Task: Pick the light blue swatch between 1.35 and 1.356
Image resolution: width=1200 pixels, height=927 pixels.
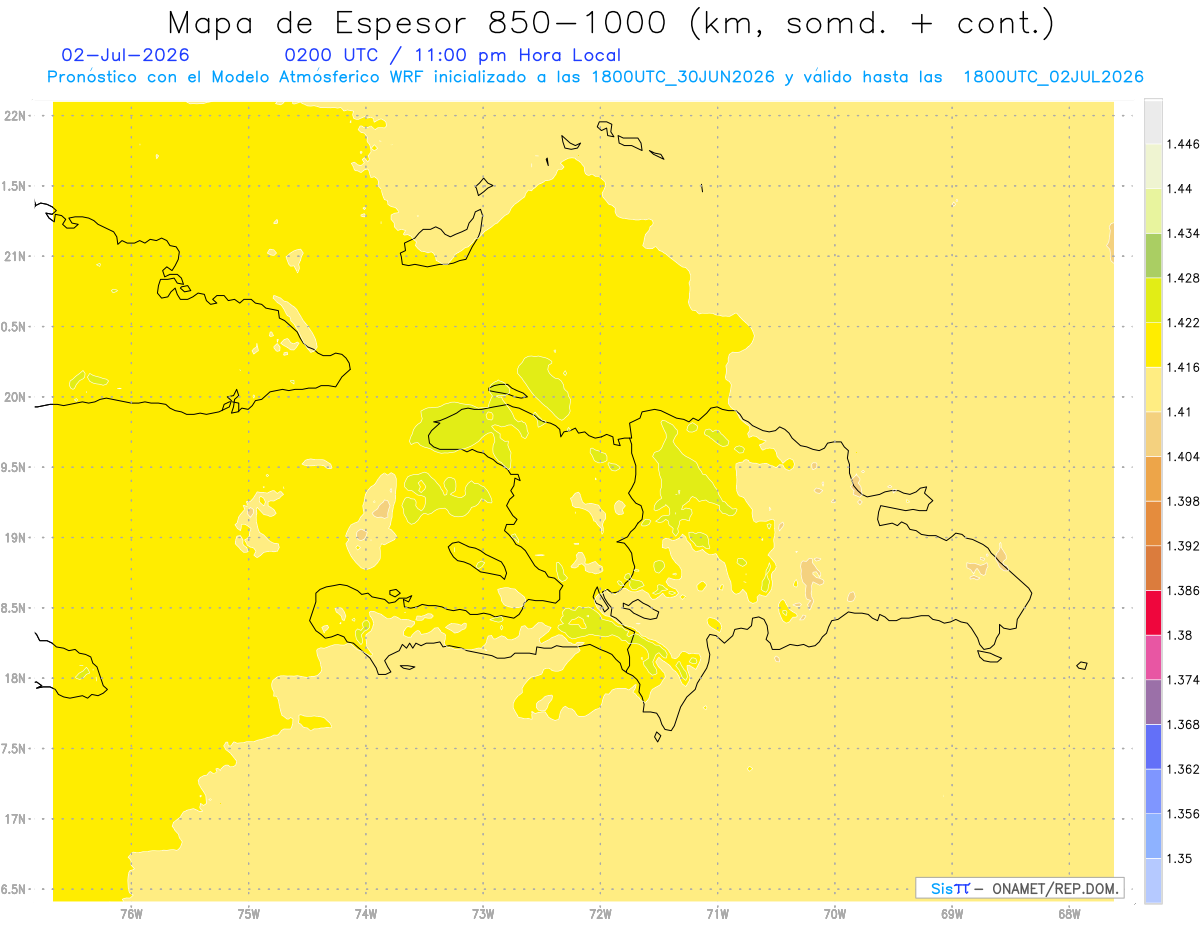Action: [1153, 836]
